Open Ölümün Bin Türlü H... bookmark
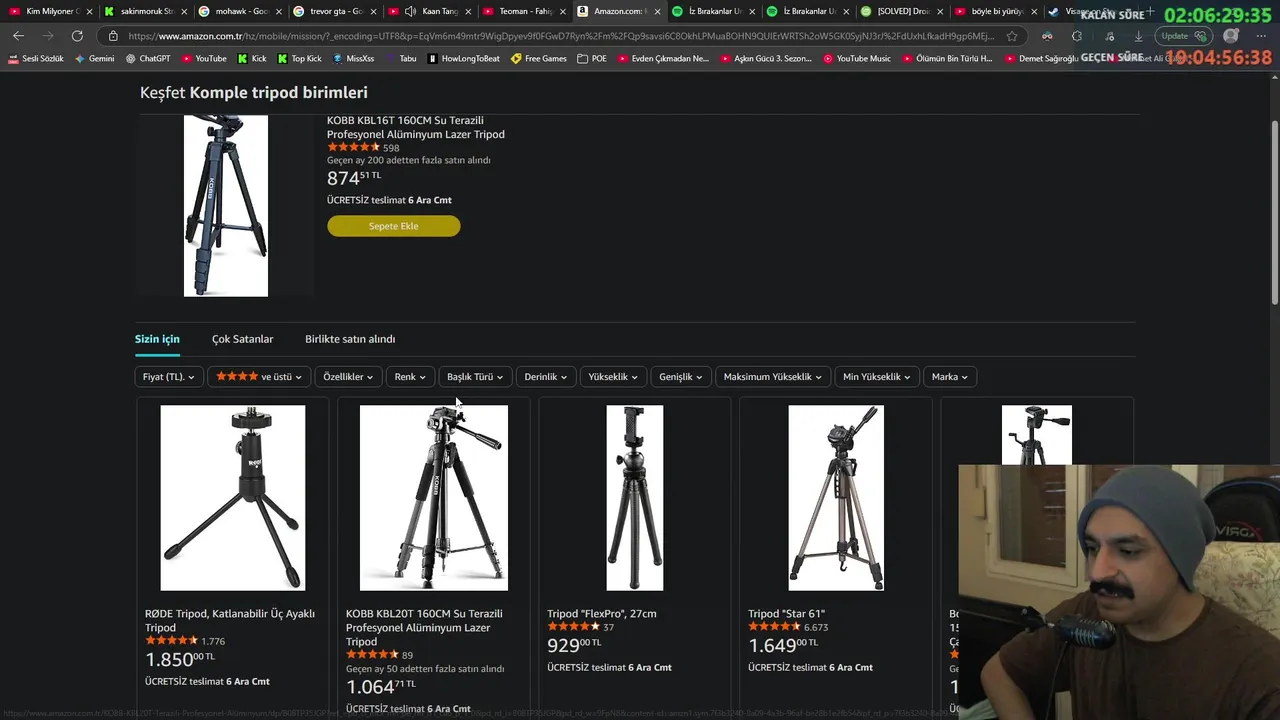1280x720 pixels. (x=947, y=59)
